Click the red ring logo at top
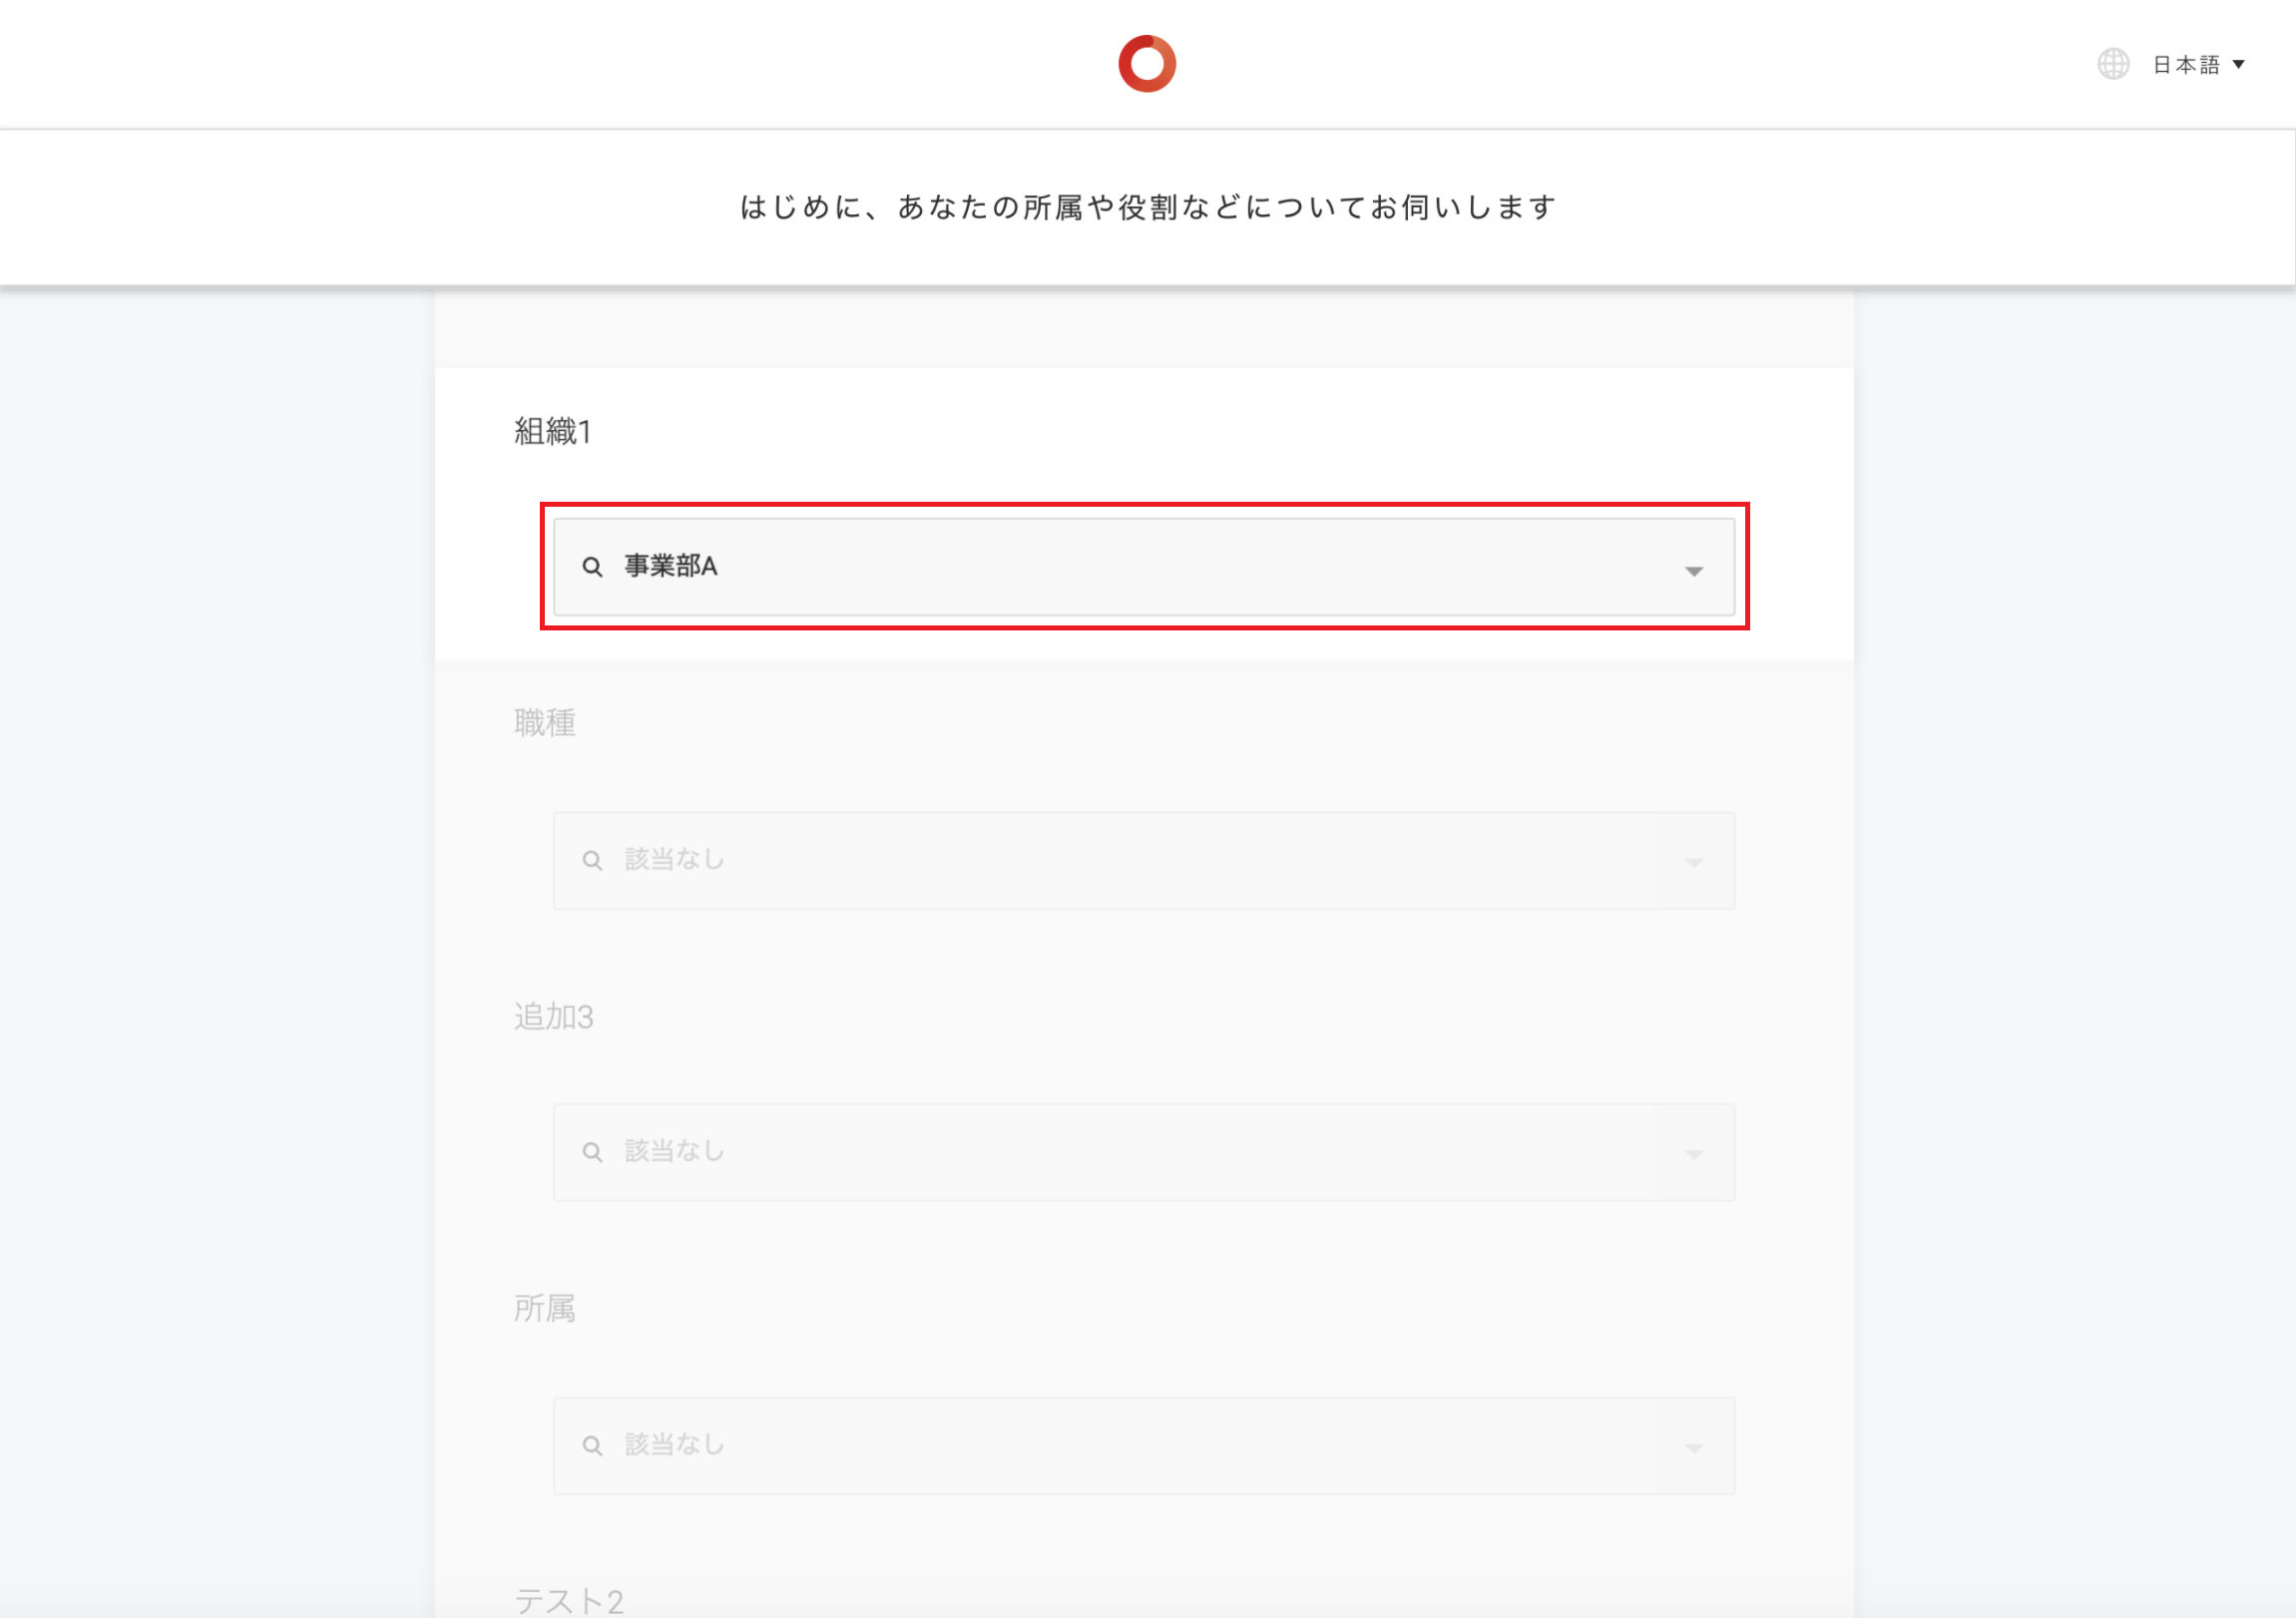Viewport: 2296px width, 1618px height. click(1147, 64)
